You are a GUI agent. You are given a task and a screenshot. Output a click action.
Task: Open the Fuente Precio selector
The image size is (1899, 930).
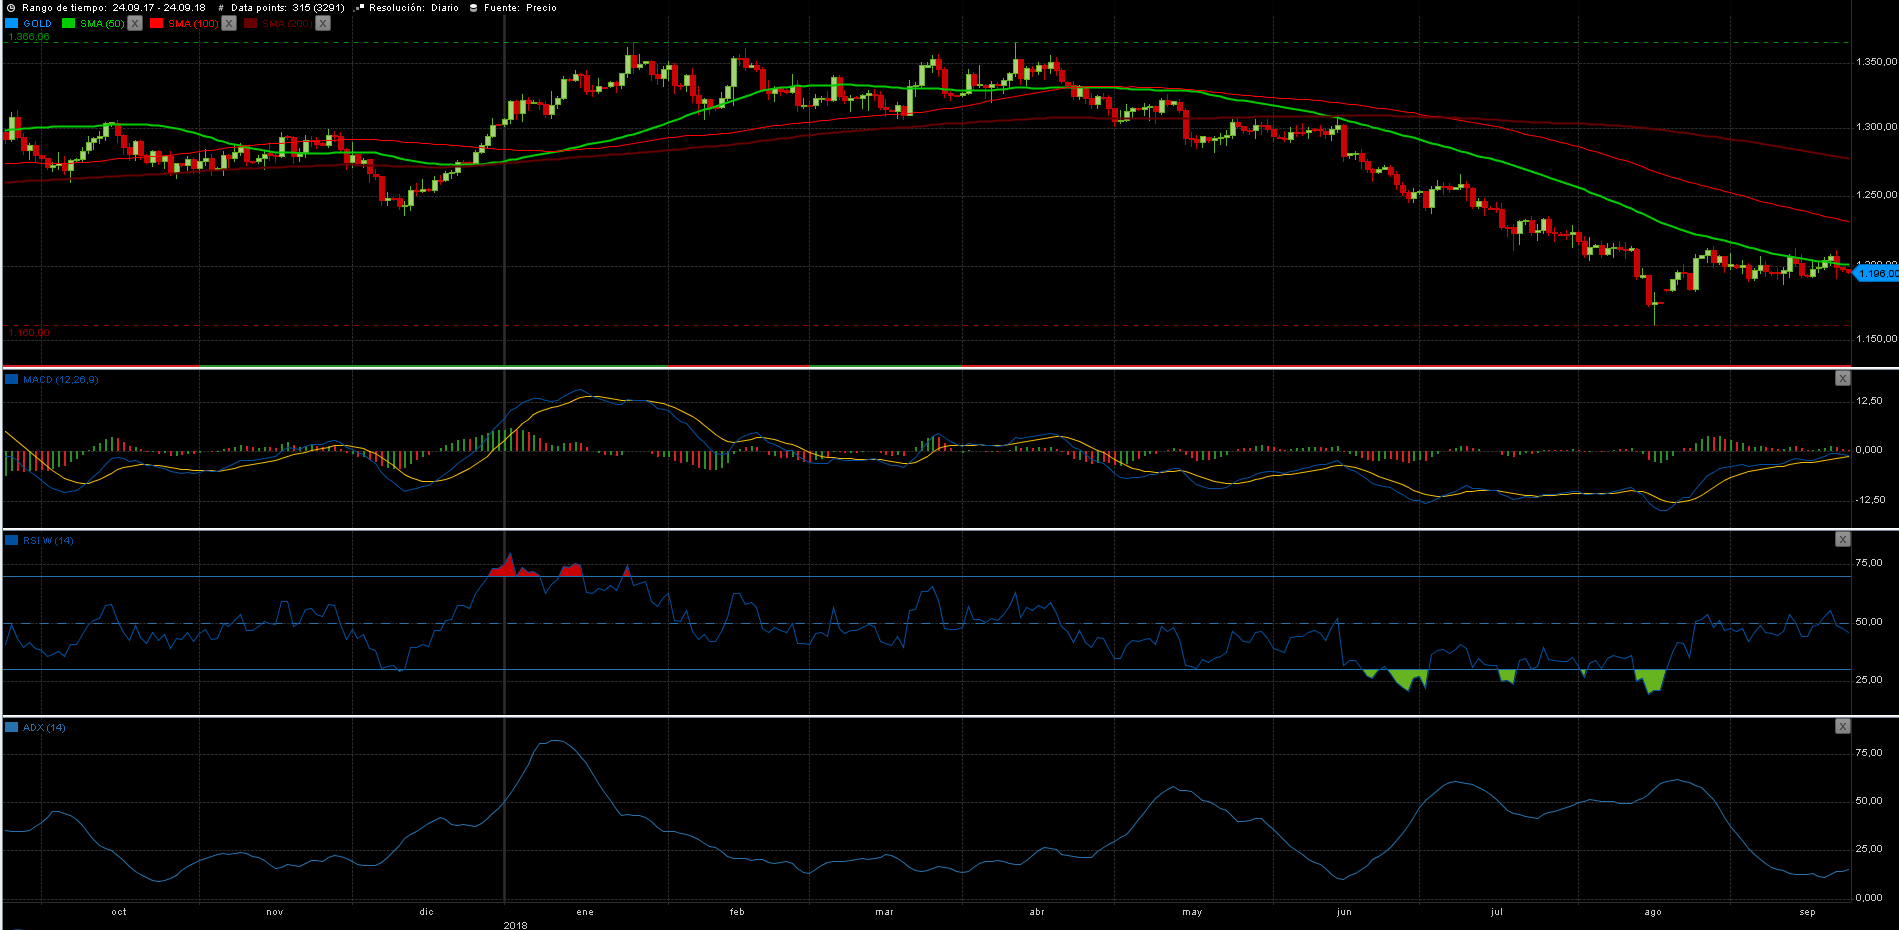[x=541, y=8]
